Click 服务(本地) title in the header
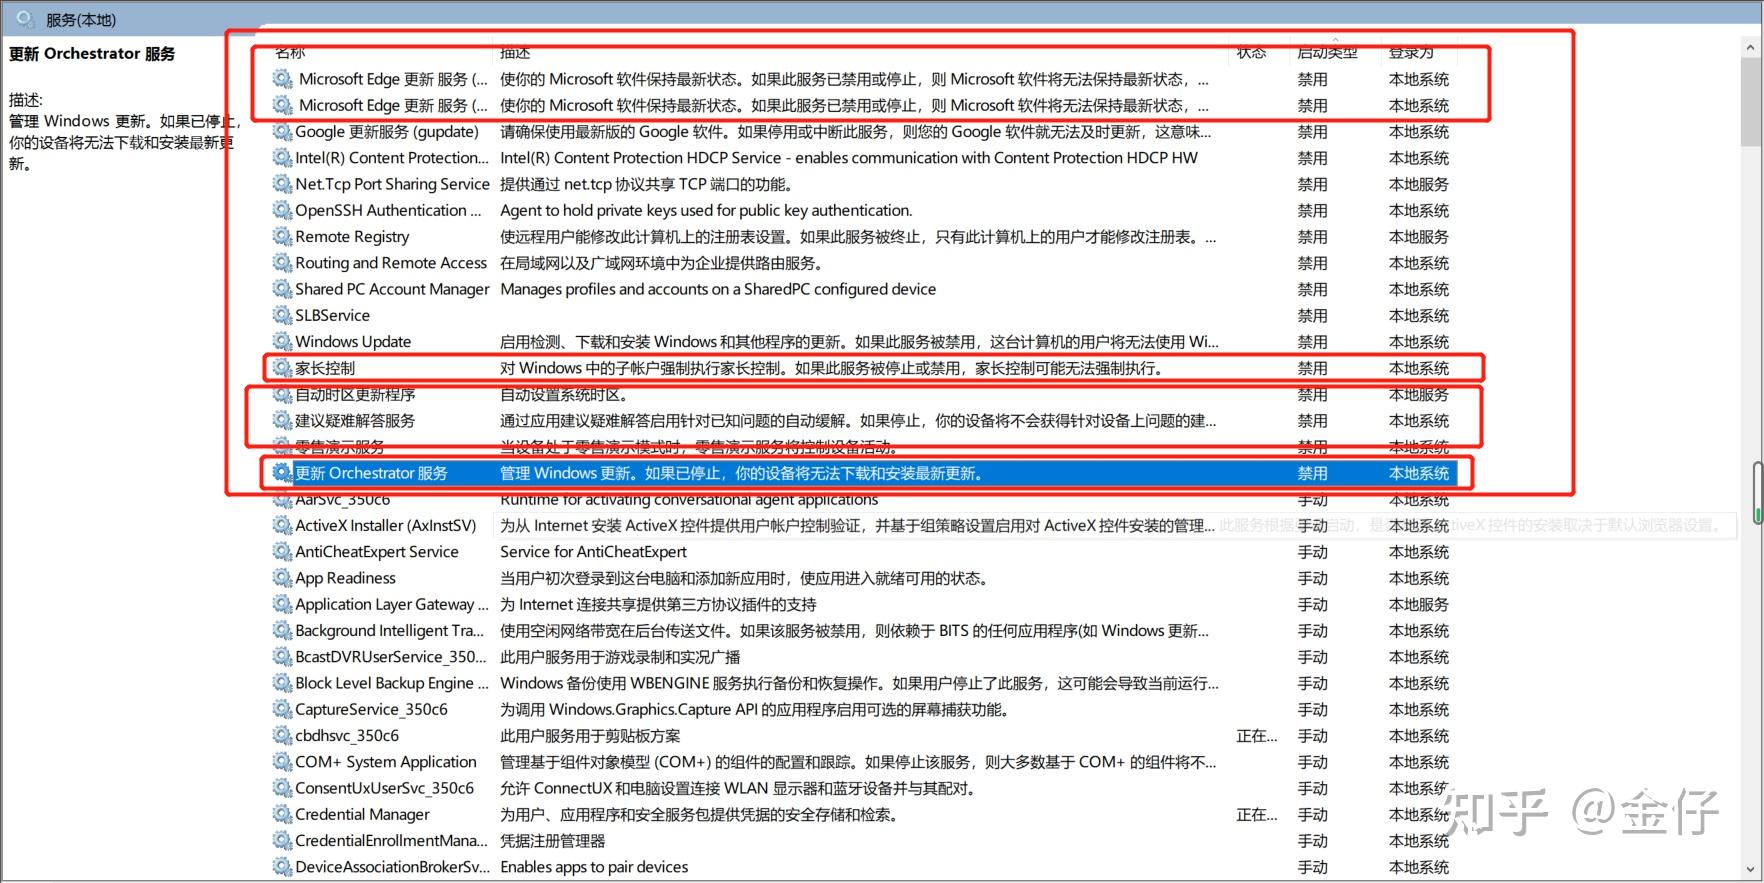 (81, 19)
